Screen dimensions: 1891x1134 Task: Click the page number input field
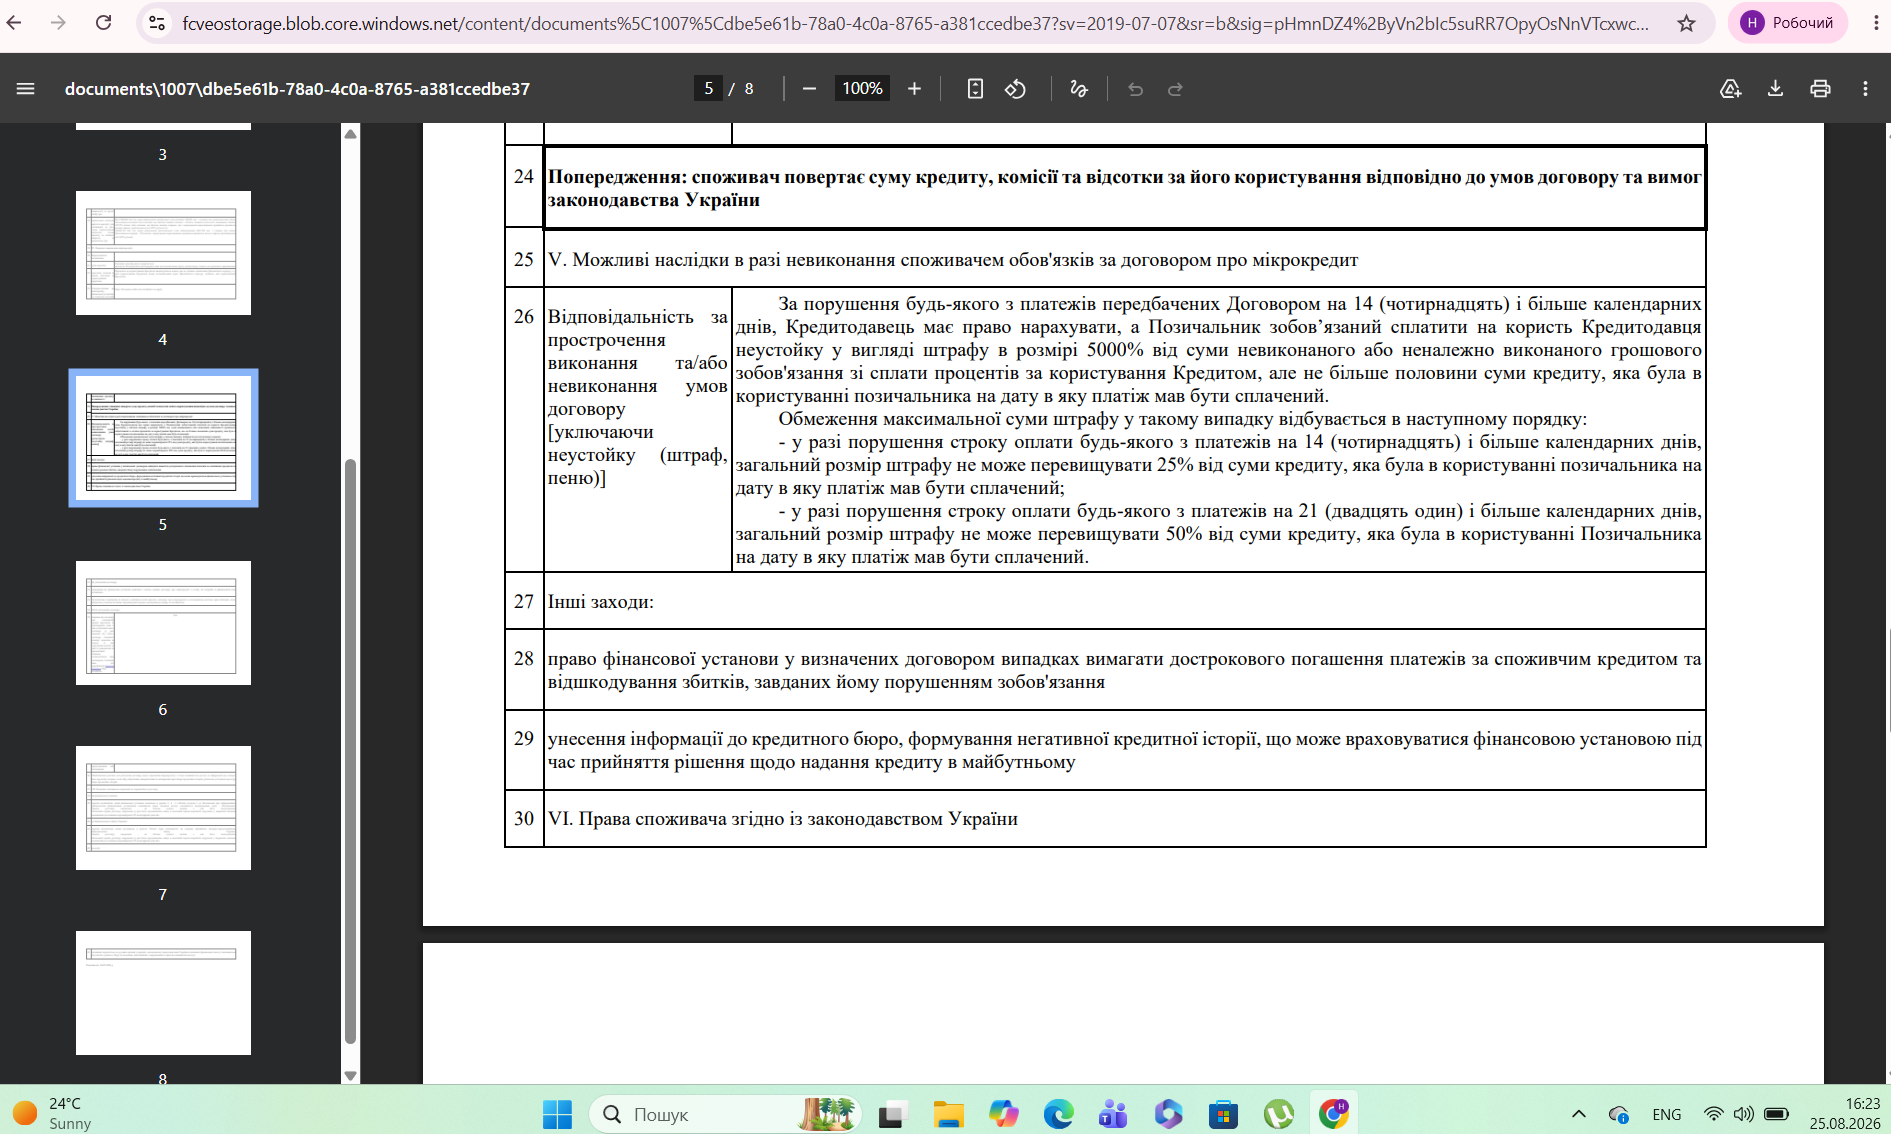(708, 89)
